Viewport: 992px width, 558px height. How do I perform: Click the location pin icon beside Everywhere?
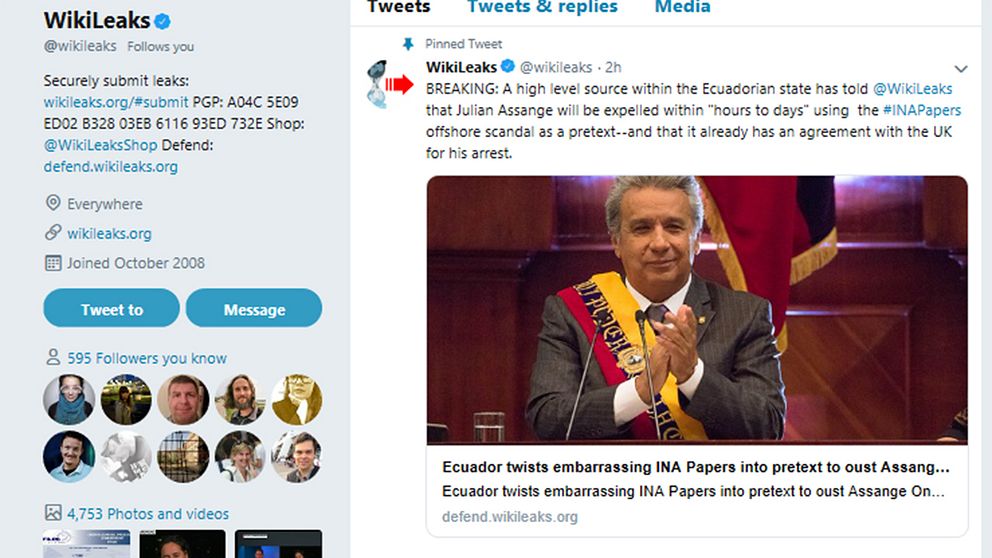pos(53,203)
